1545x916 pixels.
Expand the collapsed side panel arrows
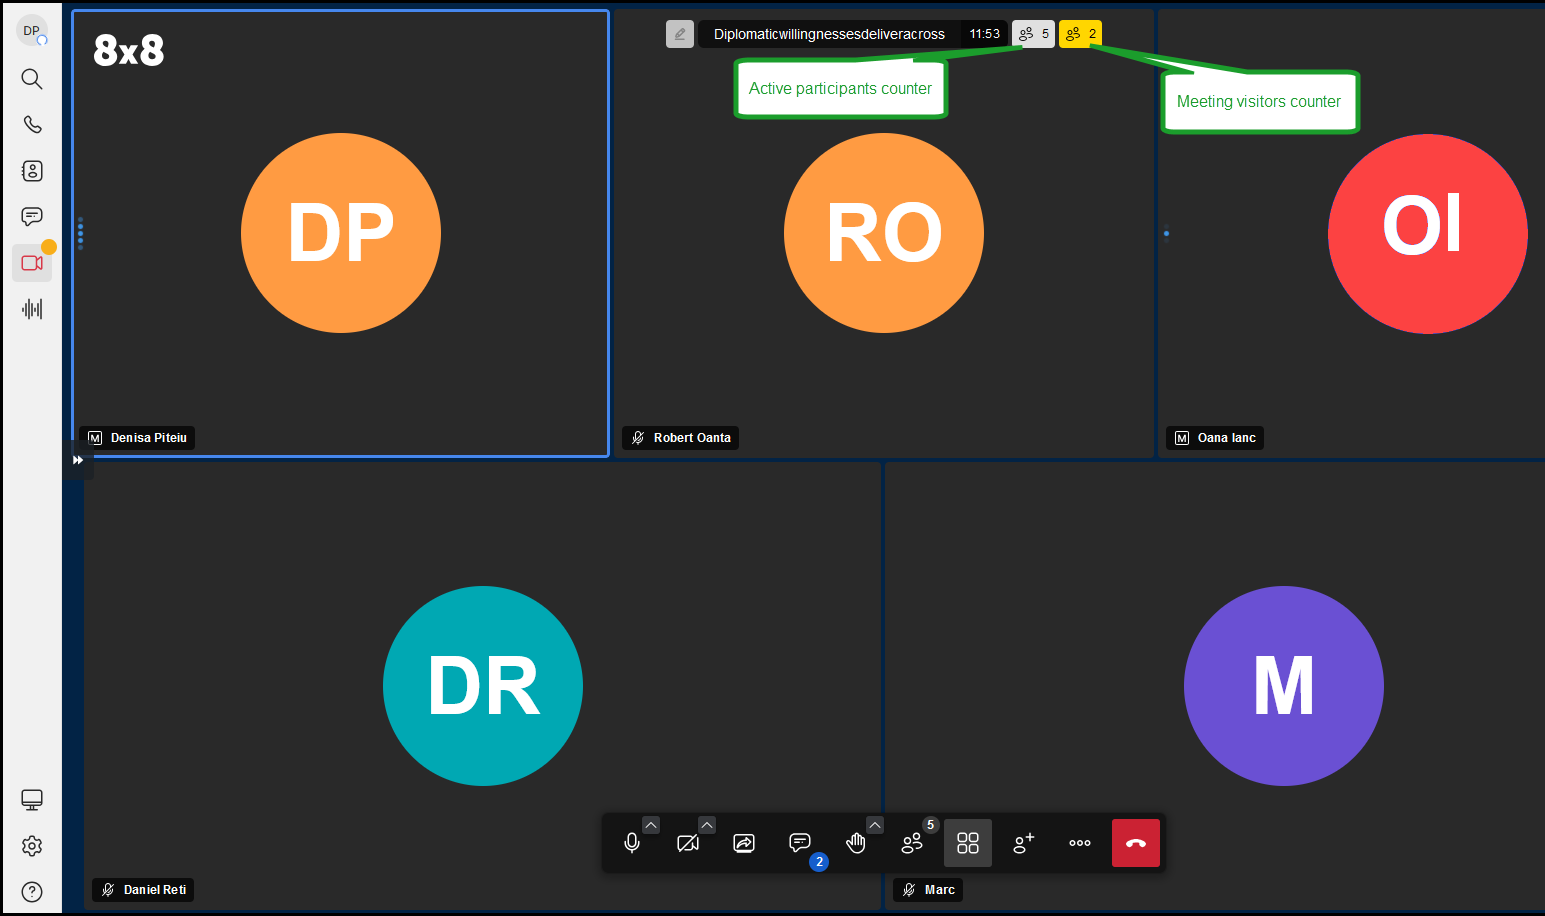coord(78,460)
